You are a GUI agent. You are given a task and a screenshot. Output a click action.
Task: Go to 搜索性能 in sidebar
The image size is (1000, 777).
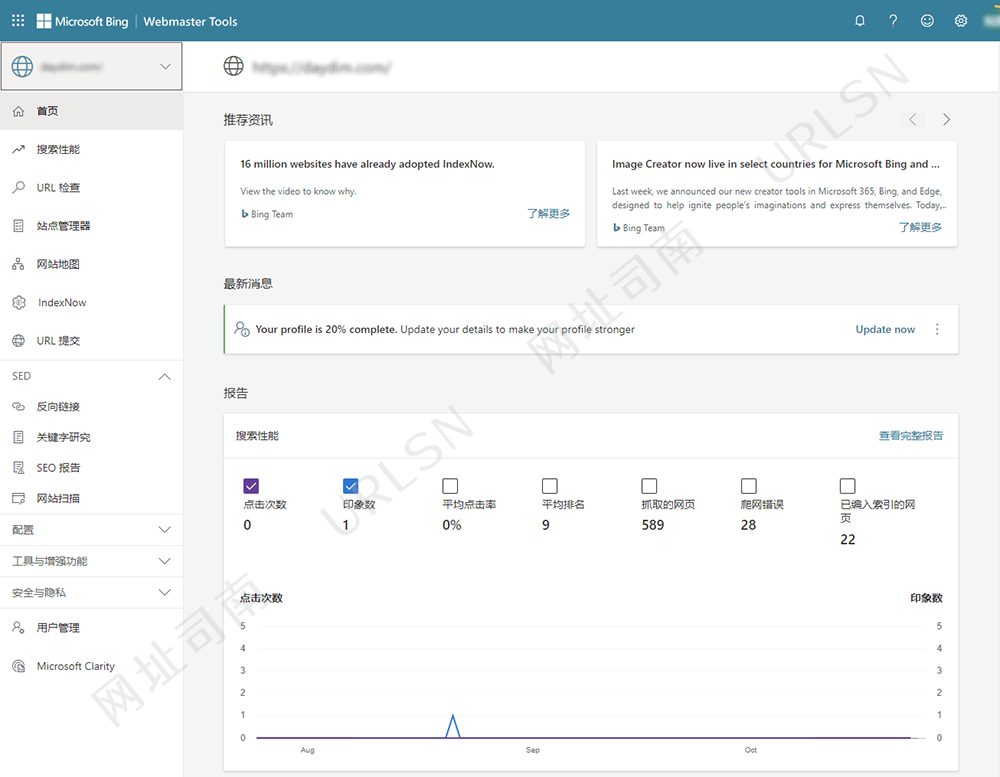point(58,150)
